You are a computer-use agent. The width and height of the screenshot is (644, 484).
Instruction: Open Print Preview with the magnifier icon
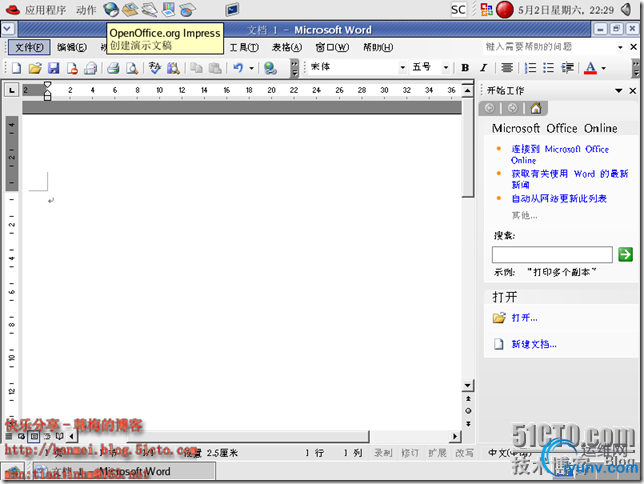tap(132, 68)
